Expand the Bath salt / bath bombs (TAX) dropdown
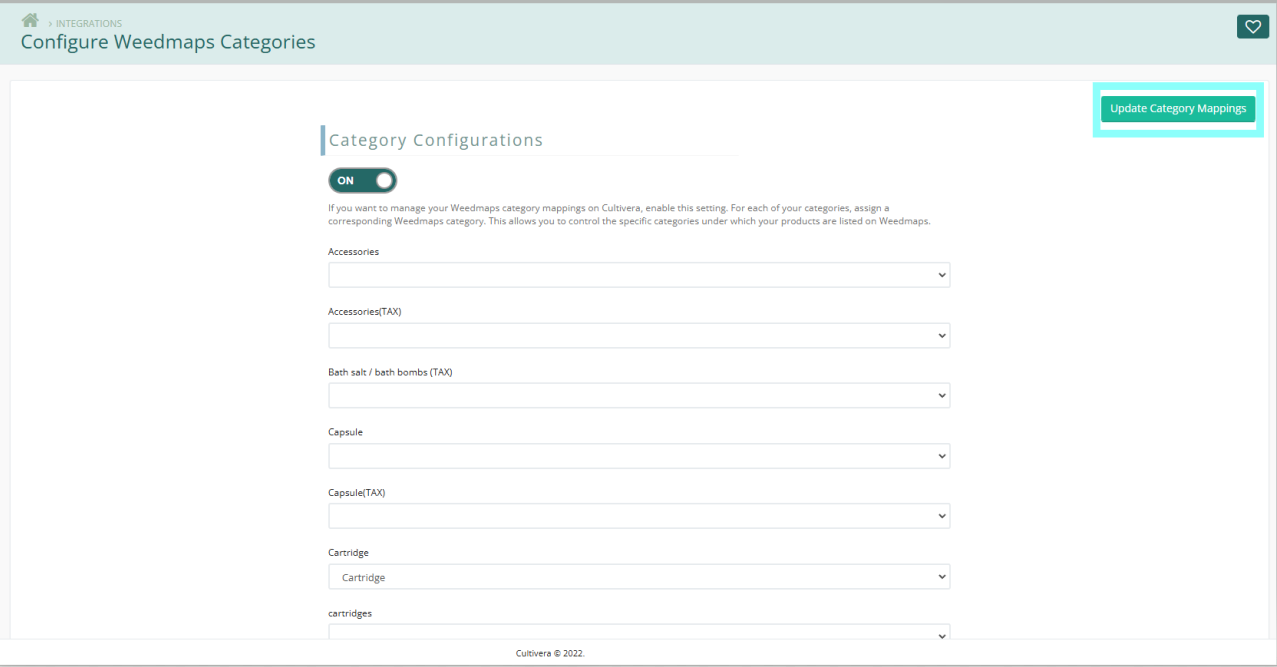This screenshot has height=667, width=1277. (639, 395)
